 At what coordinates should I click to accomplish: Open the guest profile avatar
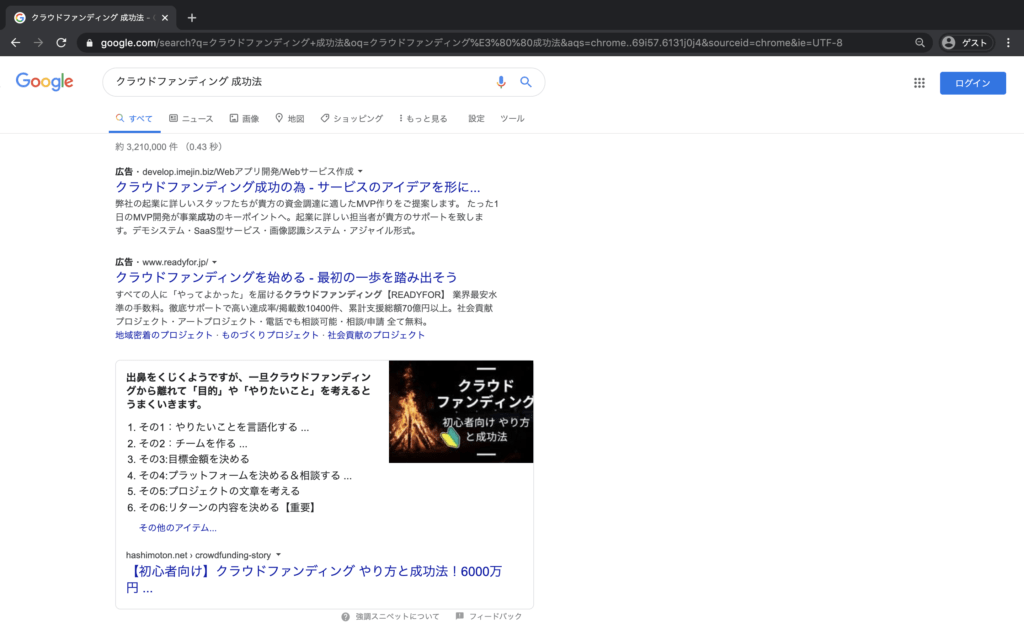[948, 42]
